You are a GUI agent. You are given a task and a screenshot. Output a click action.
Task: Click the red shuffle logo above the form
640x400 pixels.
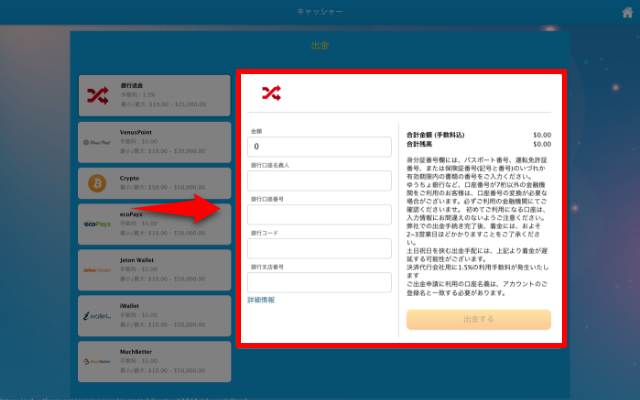click(271, 93)
